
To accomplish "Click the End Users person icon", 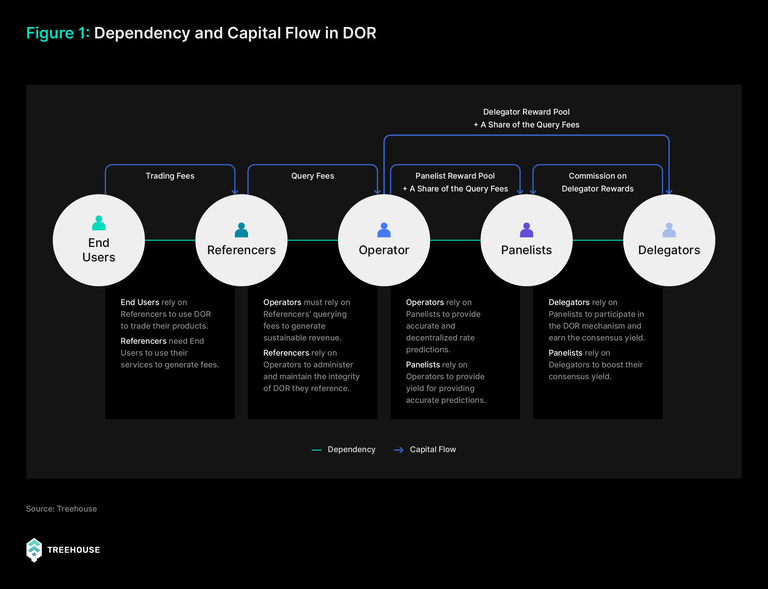I will tap(99, 223).
